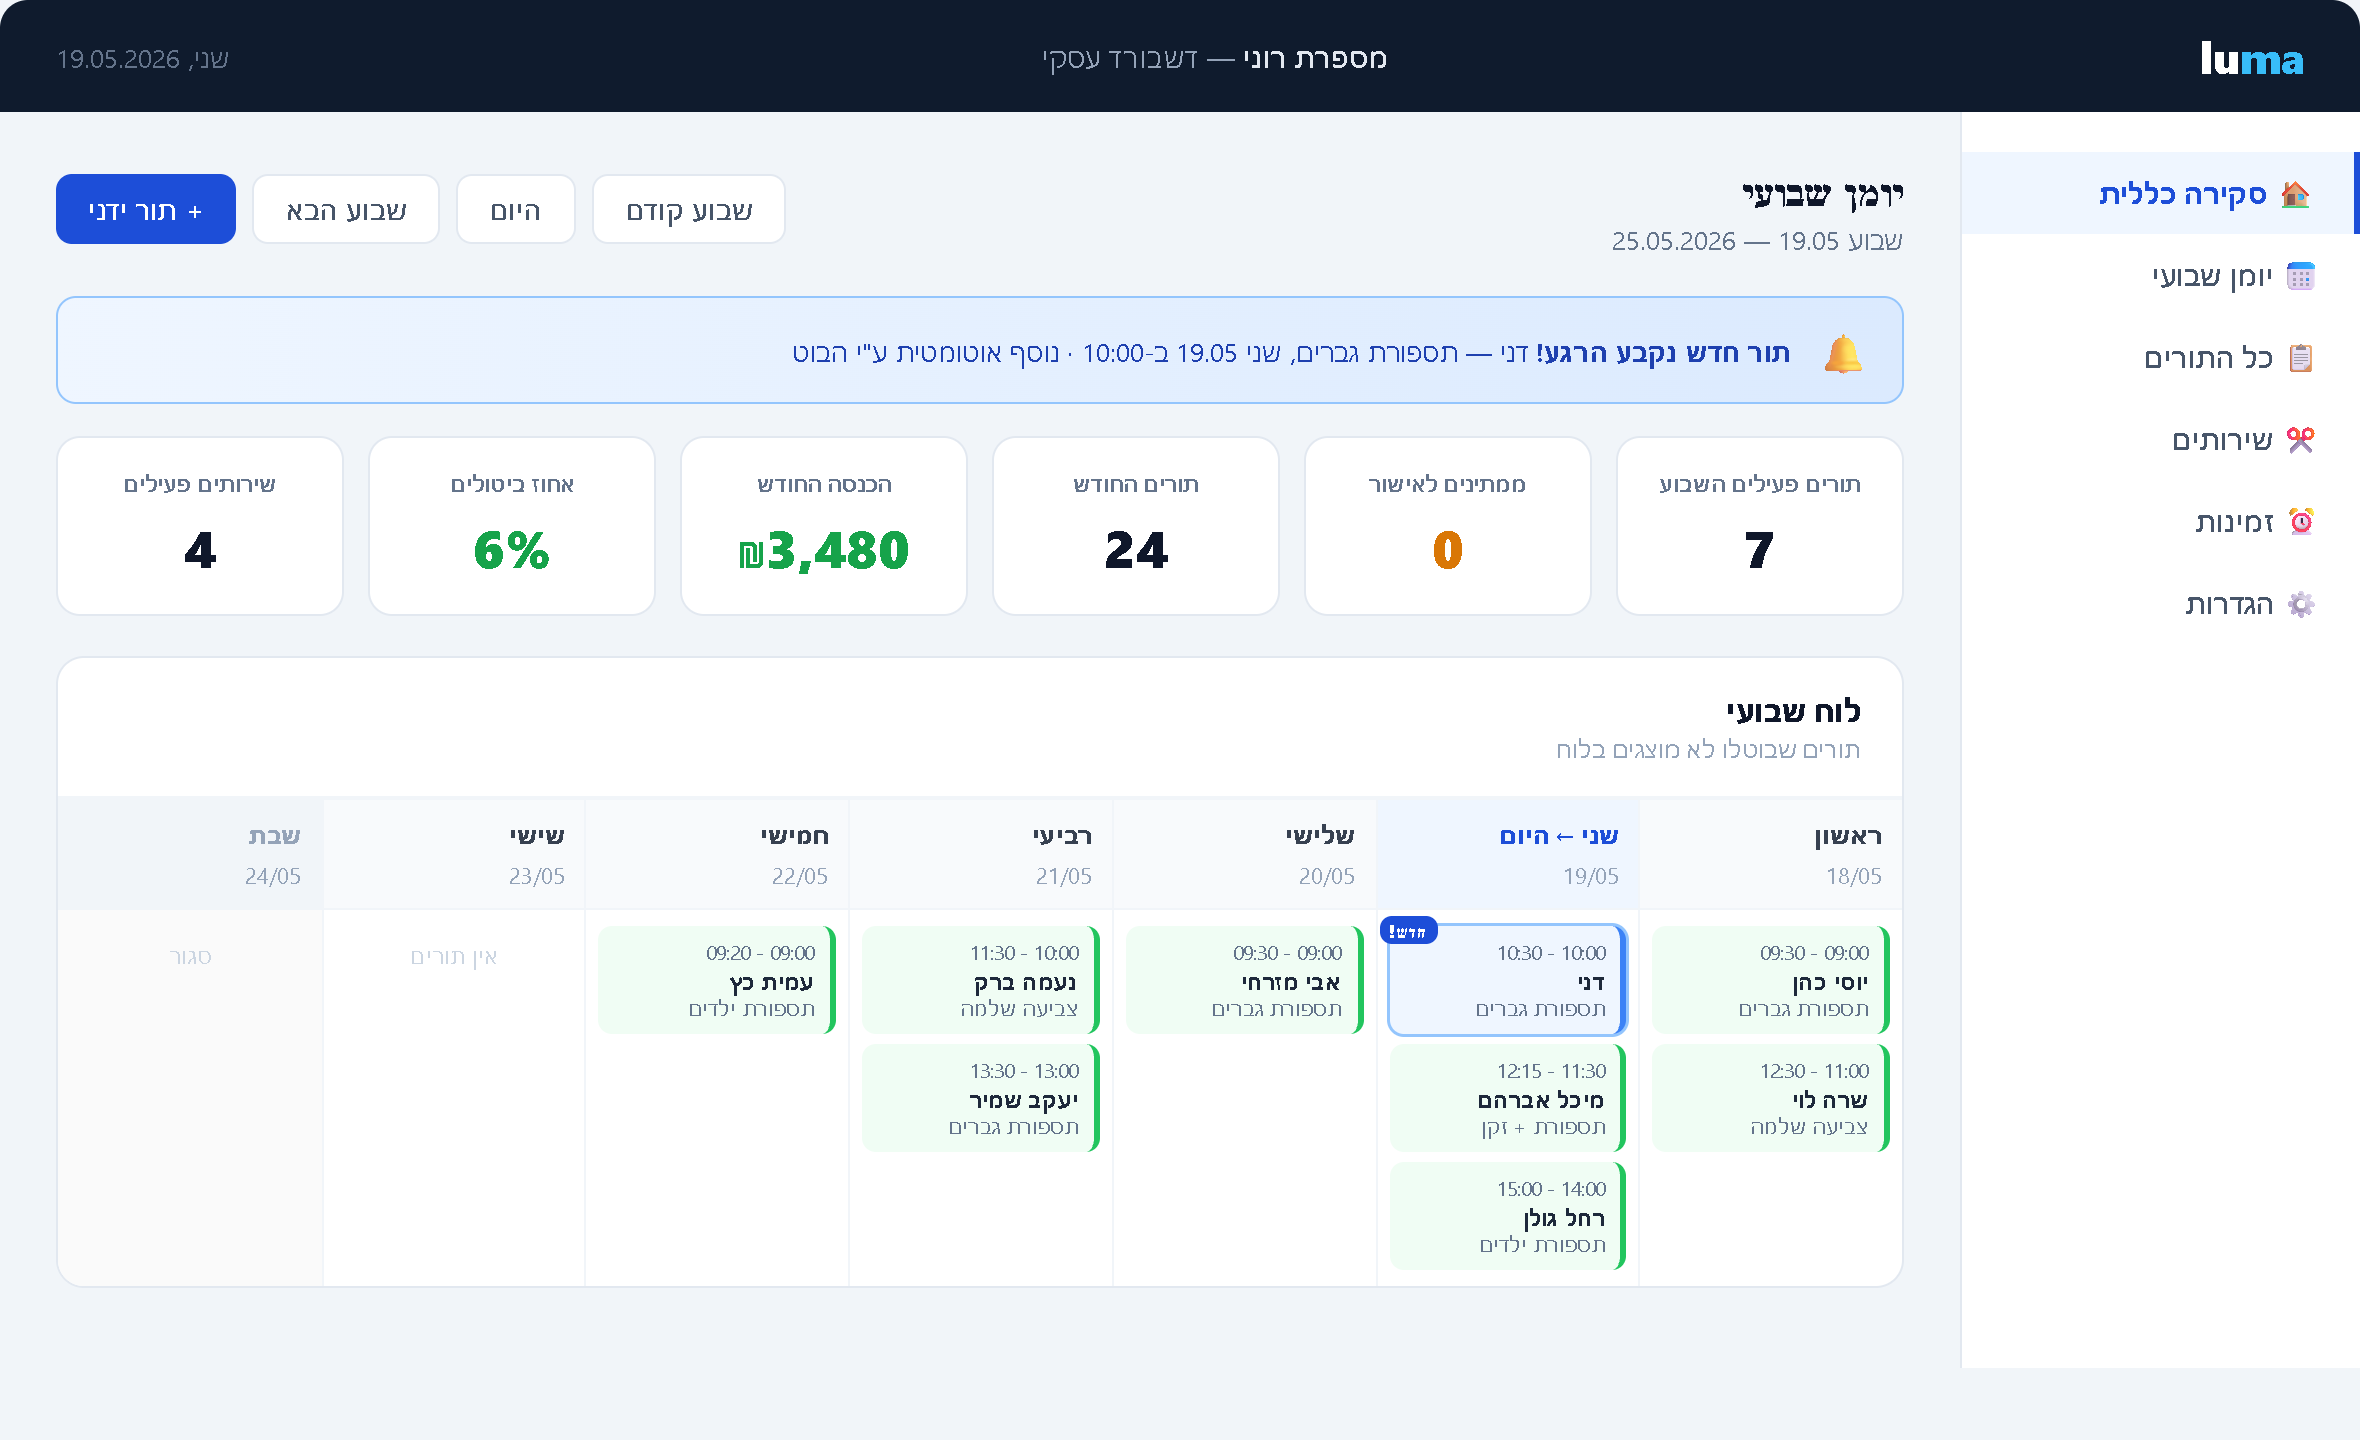Click the bell icon in the notification banner
This screenshot has height=1440, width=2360.
1843,354
